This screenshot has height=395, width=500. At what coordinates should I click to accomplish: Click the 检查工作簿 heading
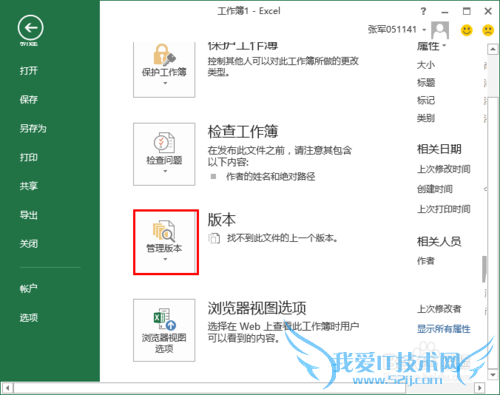[243, 131]
